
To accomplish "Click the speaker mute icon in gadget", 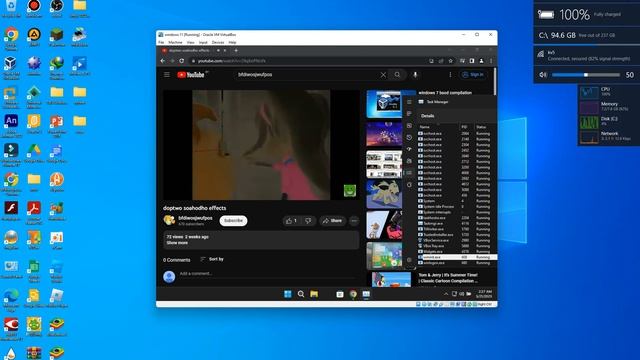I will pos(542,75).
